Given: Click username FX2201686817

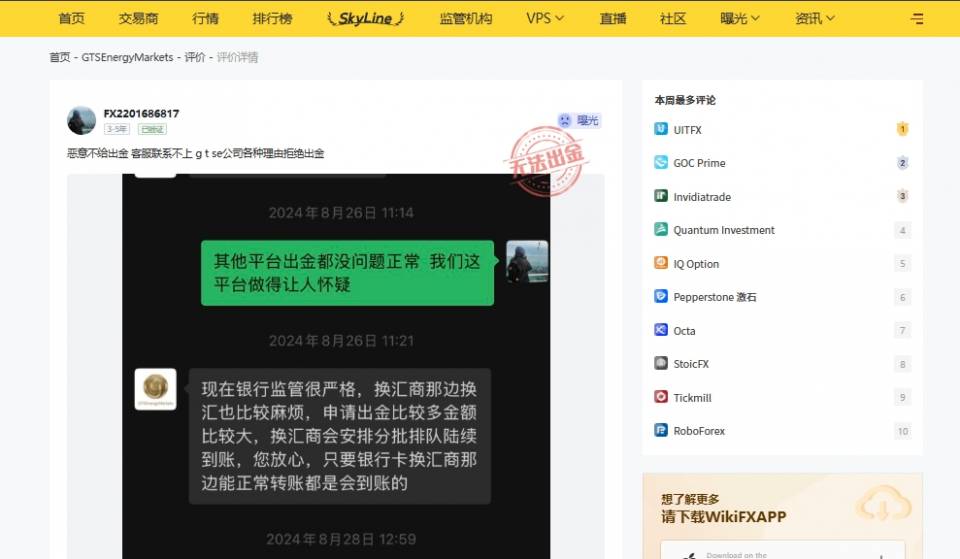Looking at the screenshot, I should tap(141, 113).
